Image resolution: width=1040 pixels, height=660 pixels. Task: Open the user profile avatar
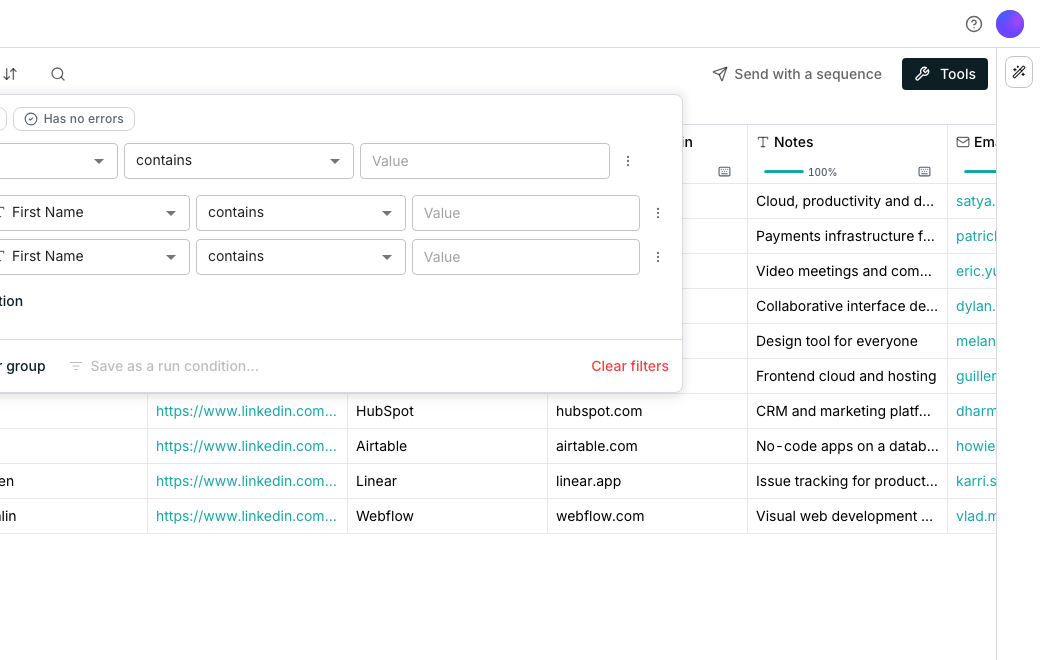click(x=1009, y=24)
